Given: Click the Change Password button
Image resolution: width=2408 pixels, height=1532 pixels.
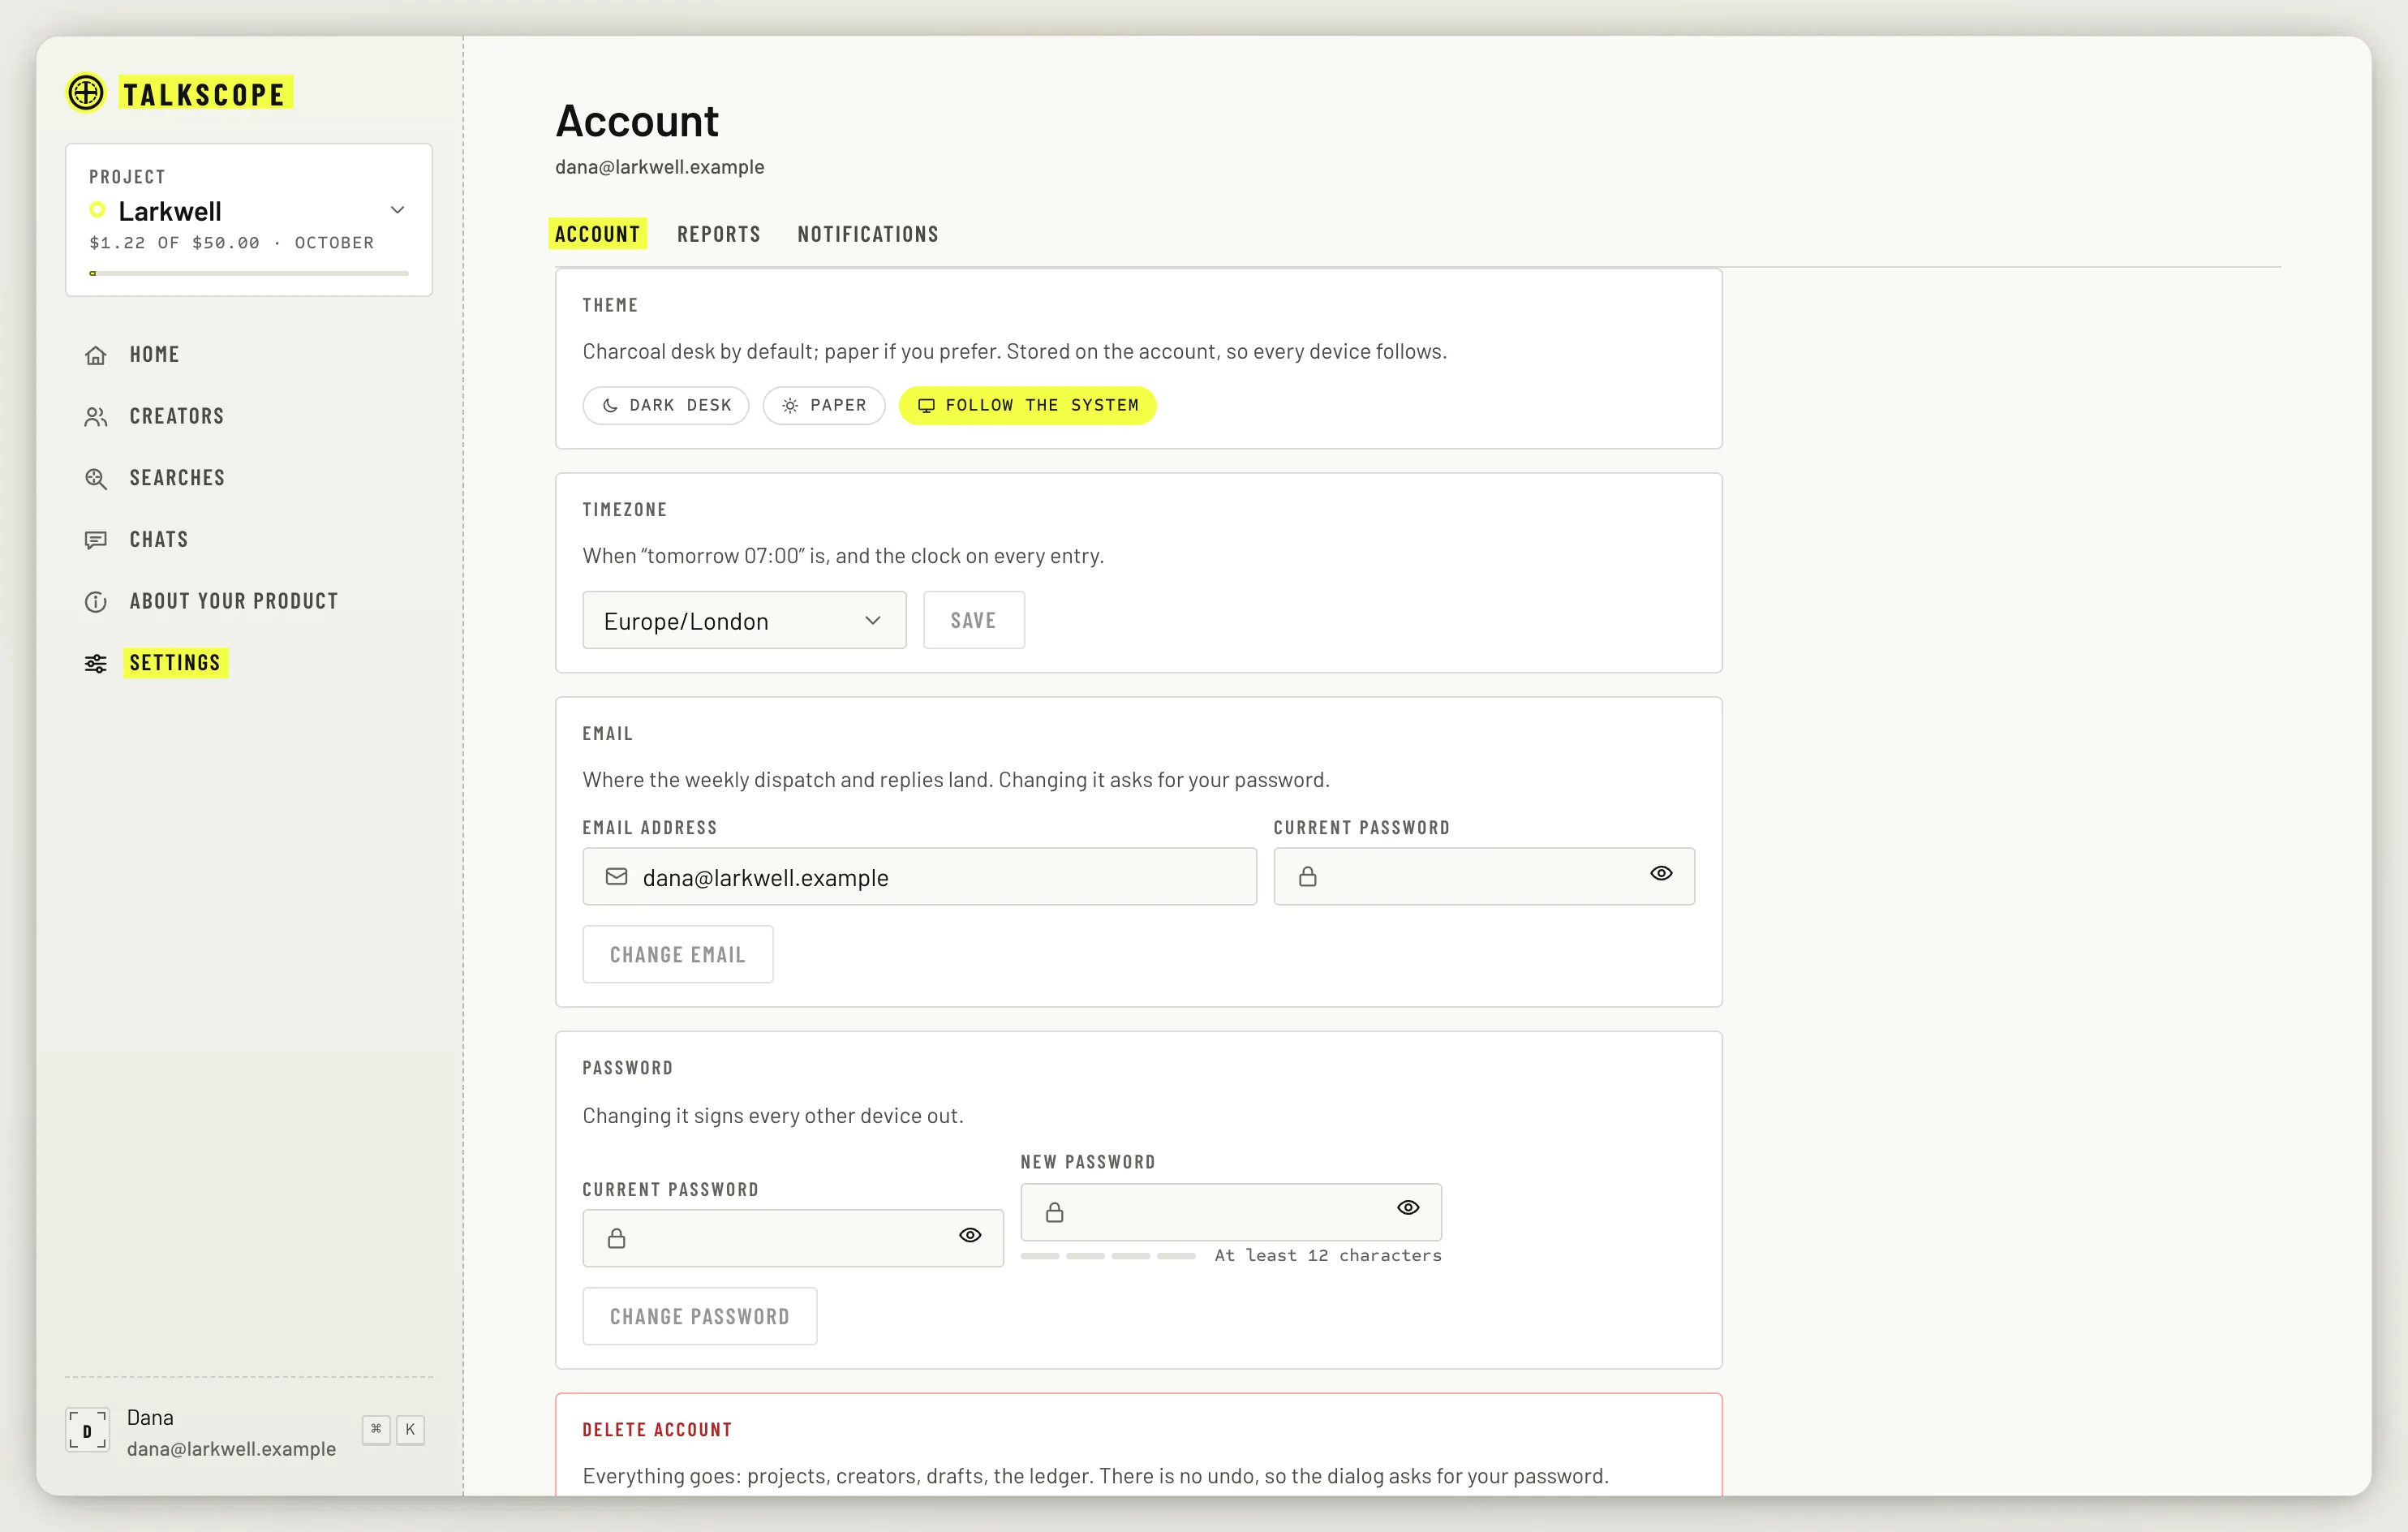Looking at the screenshot, I should pyautogui.click(x=700, y=1316).
